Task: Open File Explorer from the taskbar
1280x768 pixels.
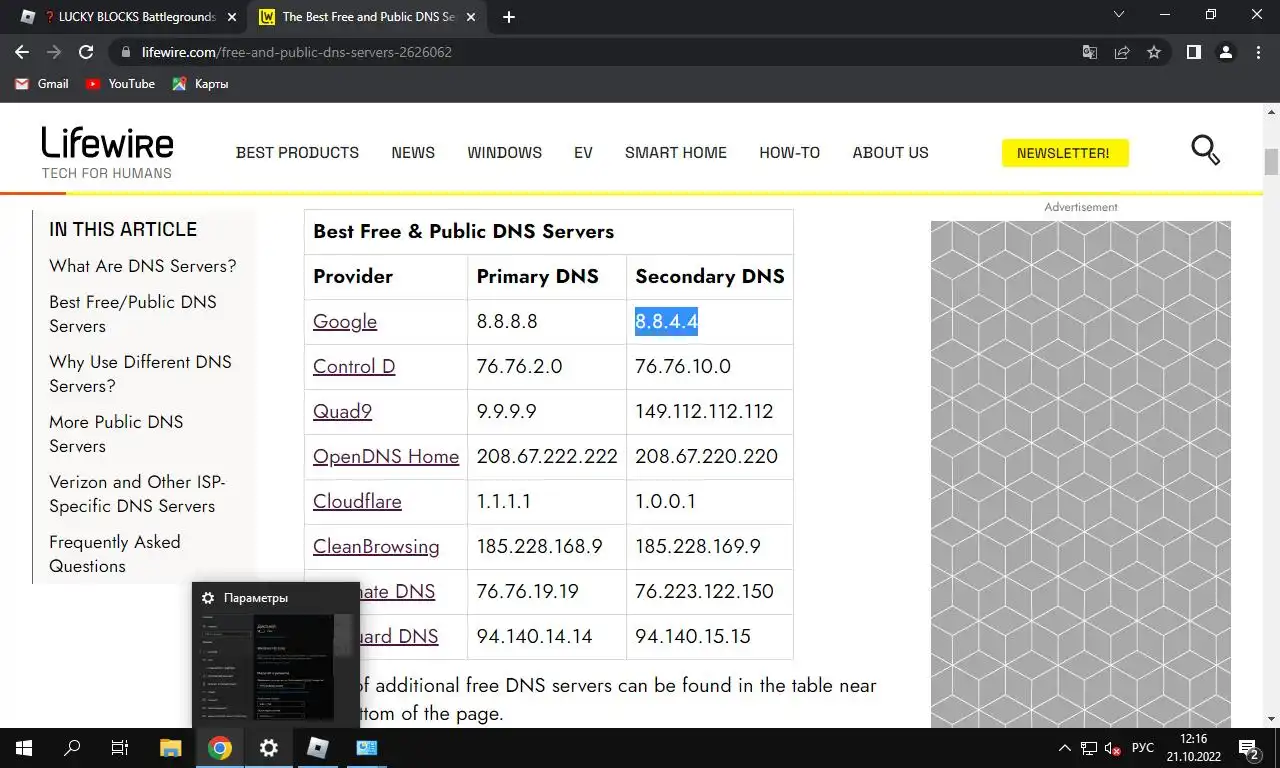Action: 171,748
